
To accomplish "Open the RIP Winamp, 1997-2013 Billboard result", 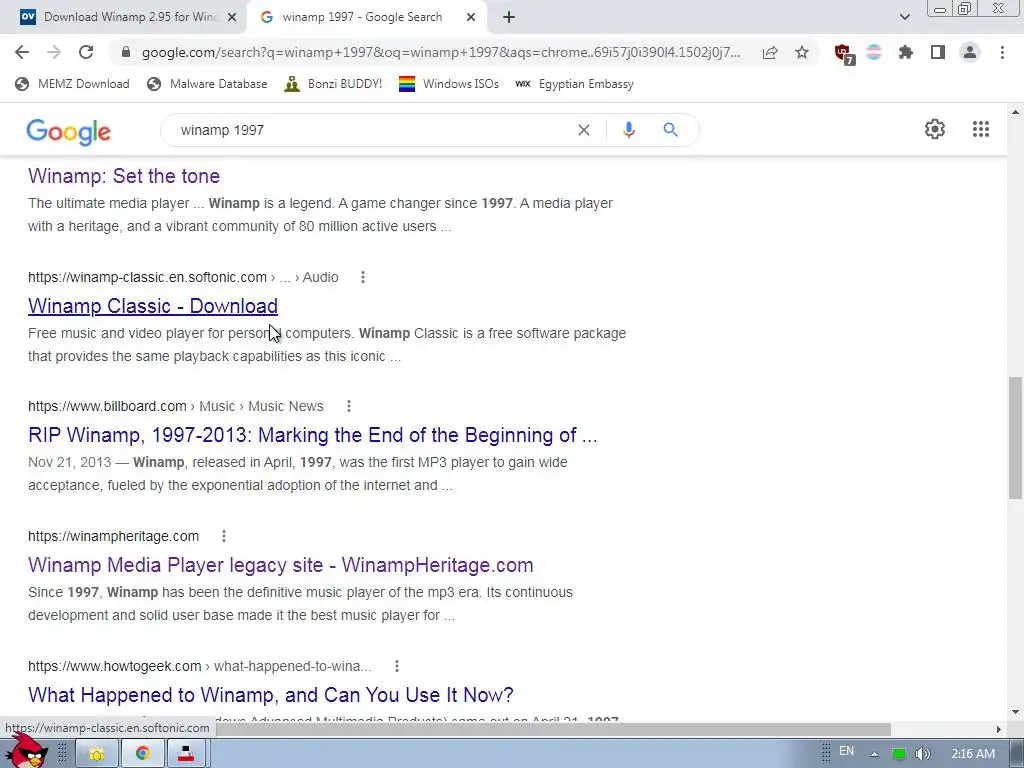I will coord(313,435).
